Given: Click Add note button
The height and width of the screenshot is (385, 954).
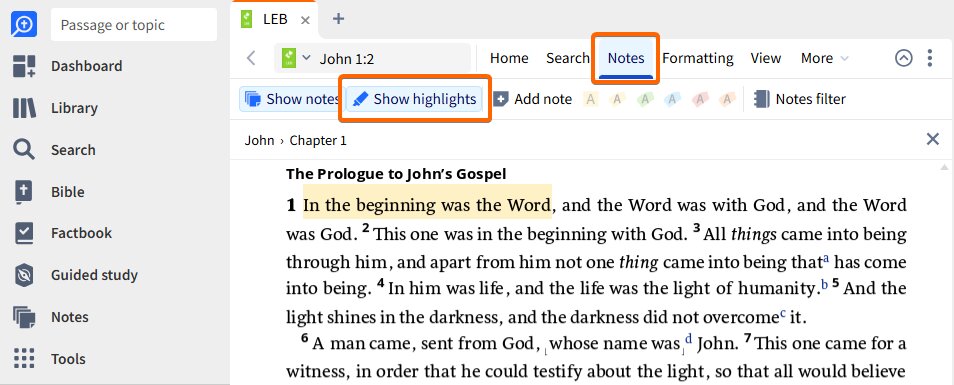Looking at the screenshot, I should (532, 99).
